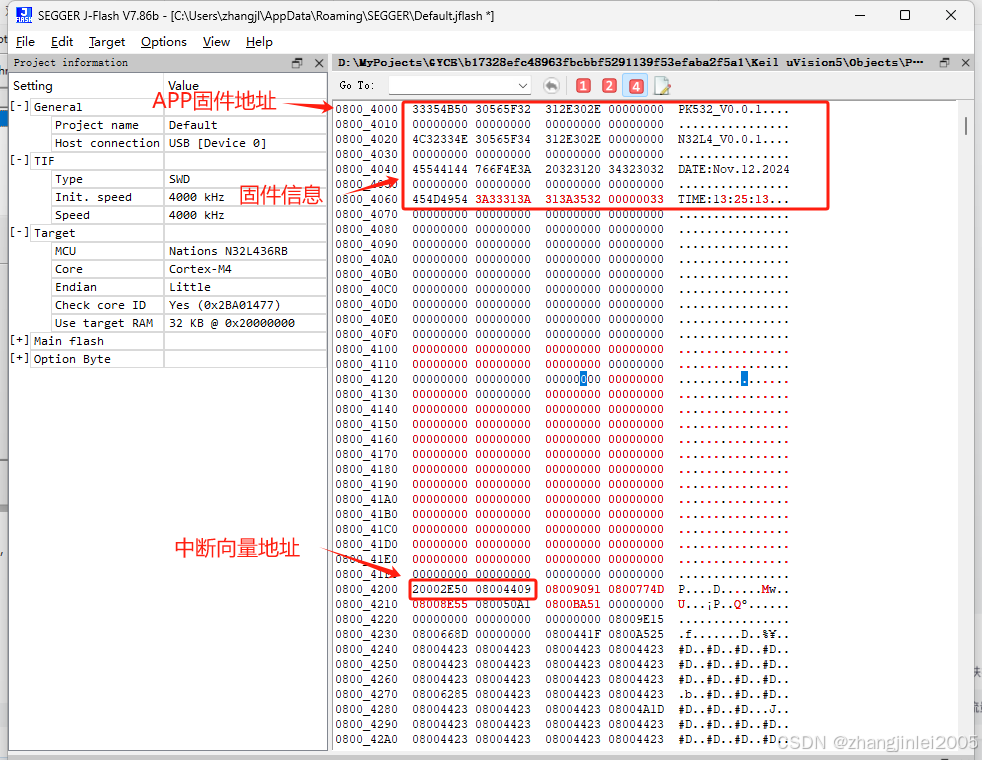The height and width of the screenshot is (760, 982).
Task: Click hex value 08009091
Action: 572,589
